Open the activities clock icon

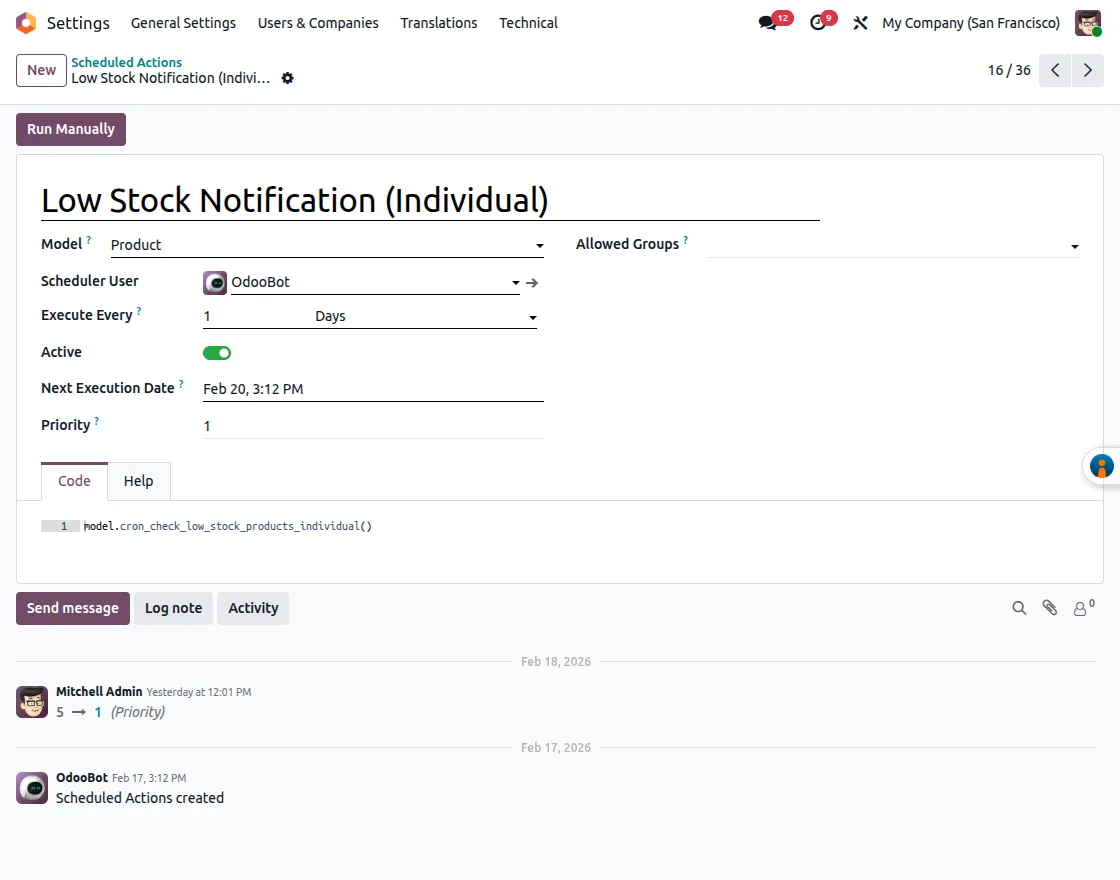point(817,22)
